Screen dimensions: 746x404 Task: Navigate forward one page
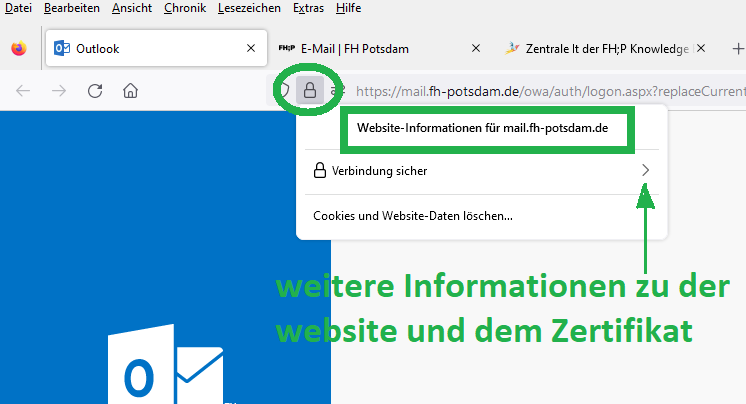pyautogui.click(x=59, y=91)
